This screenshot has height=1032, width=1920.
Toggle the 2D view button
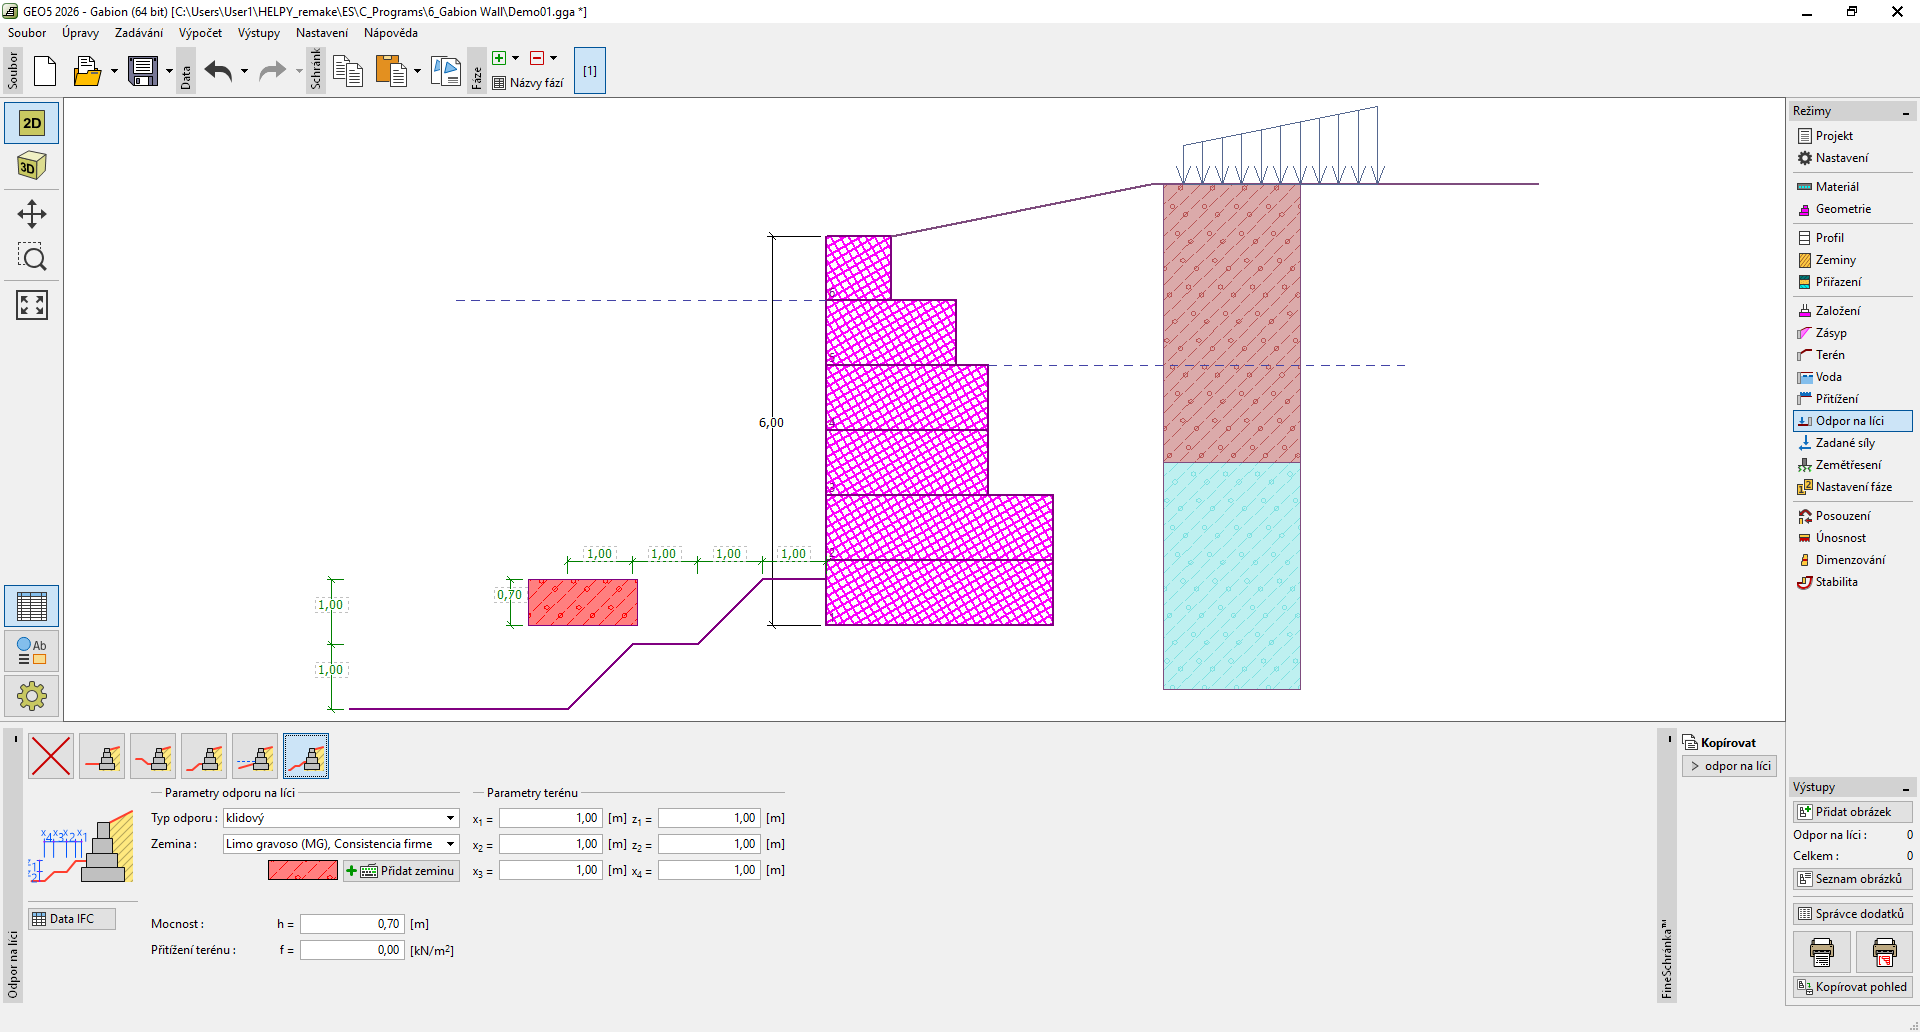[x=32, y=123]
